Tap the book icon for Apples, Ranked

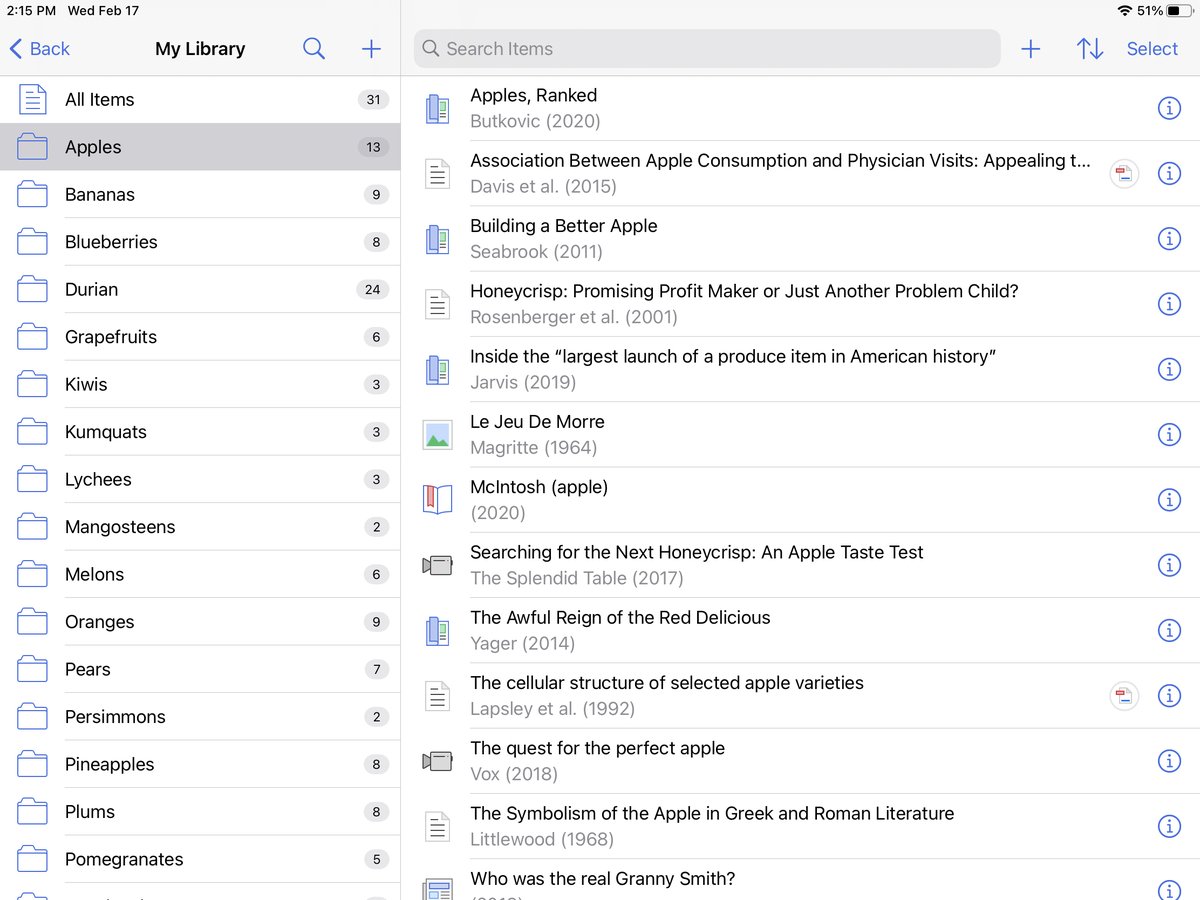click(x=437, y=108)
